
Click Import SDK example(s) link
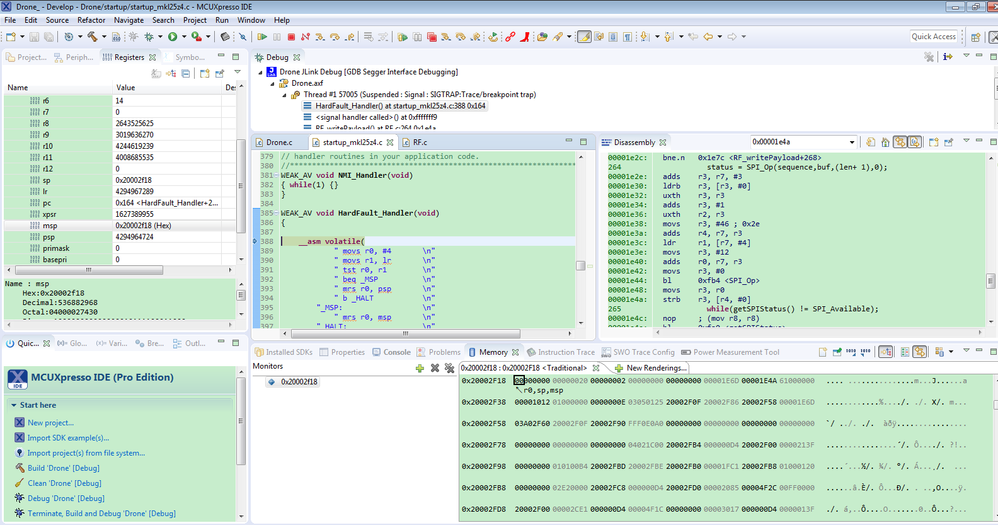(68, 438)
